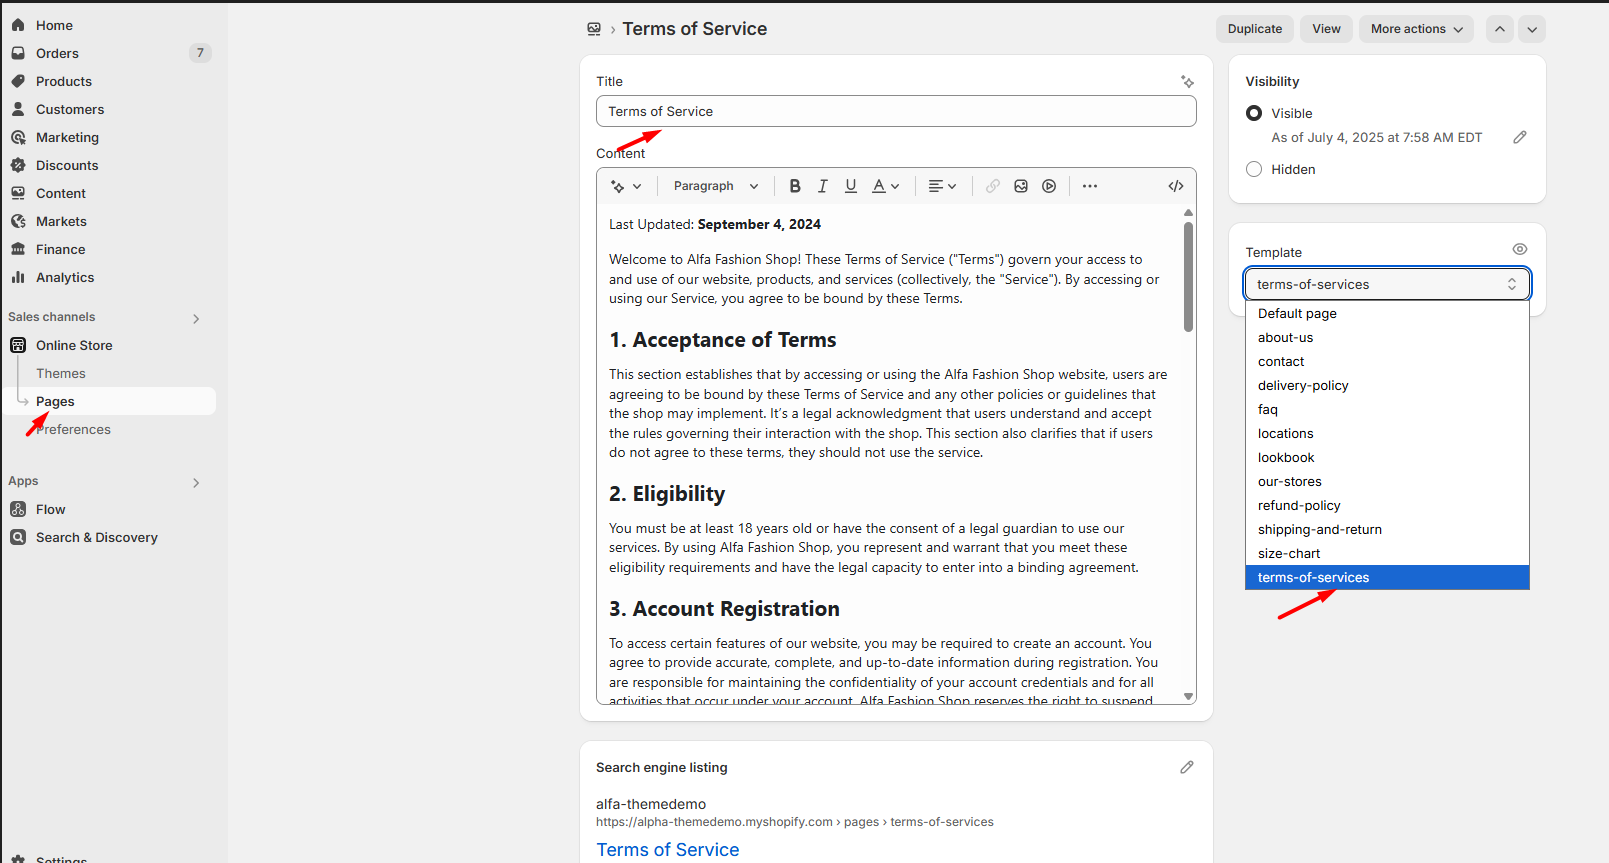Click the Analytics bar chart icon
The height and width of the screenshot is (863, 1609).
coord(18,277)
